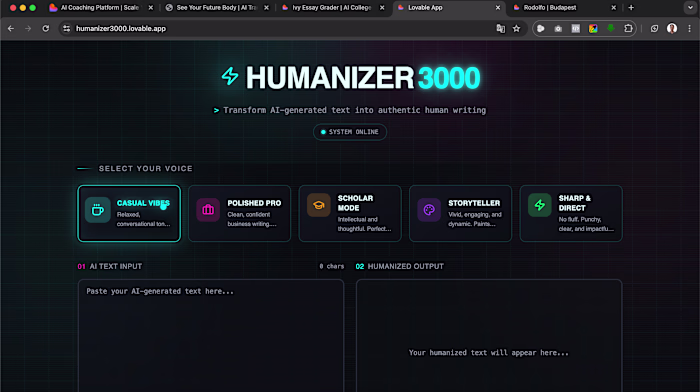Click the coffee cup icon on Casual Vibes
700x392 pixels.
[97, 209]
